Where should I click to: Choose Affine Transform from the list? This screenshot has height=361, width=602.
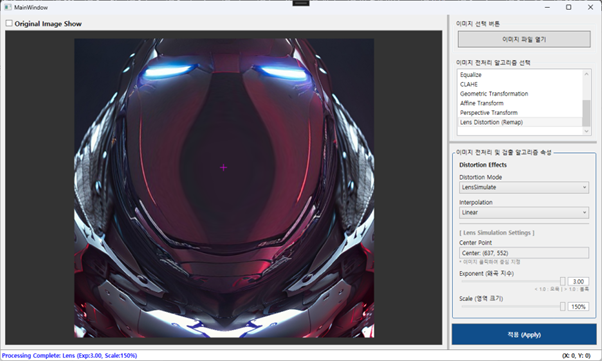tap(519, 103)
